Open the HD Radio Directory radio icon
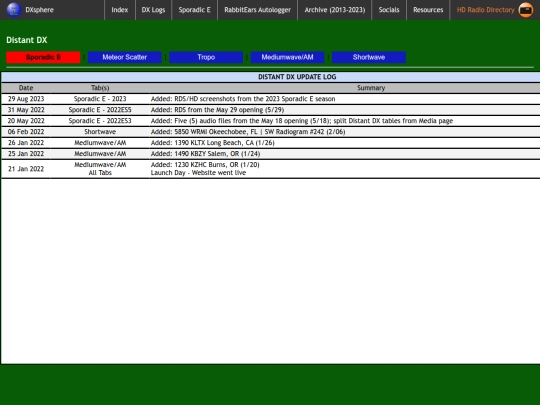Image resolution: width=540 pixels, height=405 pixels. (x=526, y=10)
